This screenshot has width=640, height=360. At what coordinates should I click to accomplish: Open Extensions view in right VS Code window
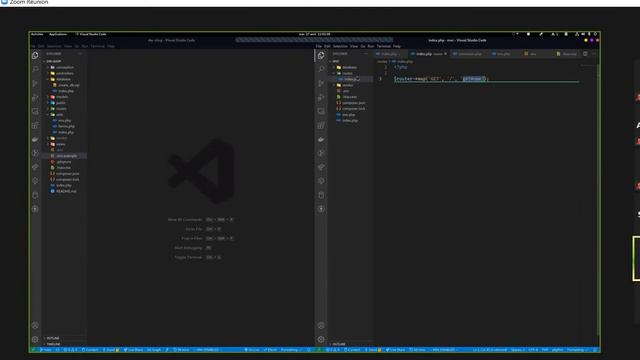click(x=321, y=125)
